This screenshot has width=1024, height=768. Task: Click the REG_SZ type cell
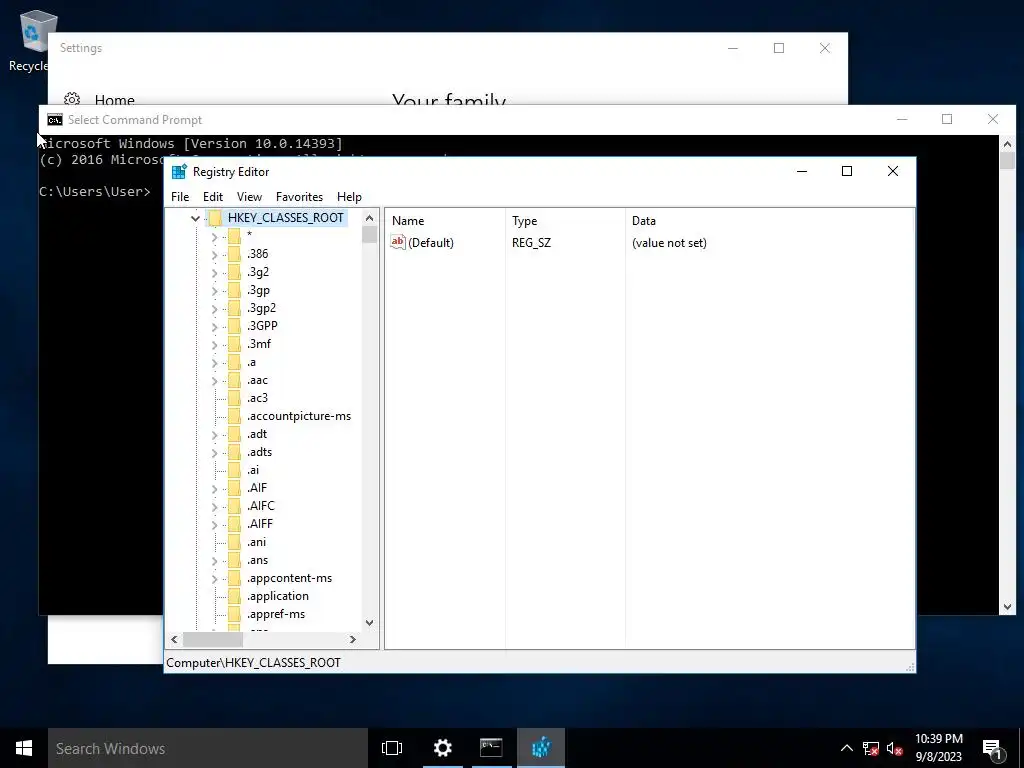(531, 243)
